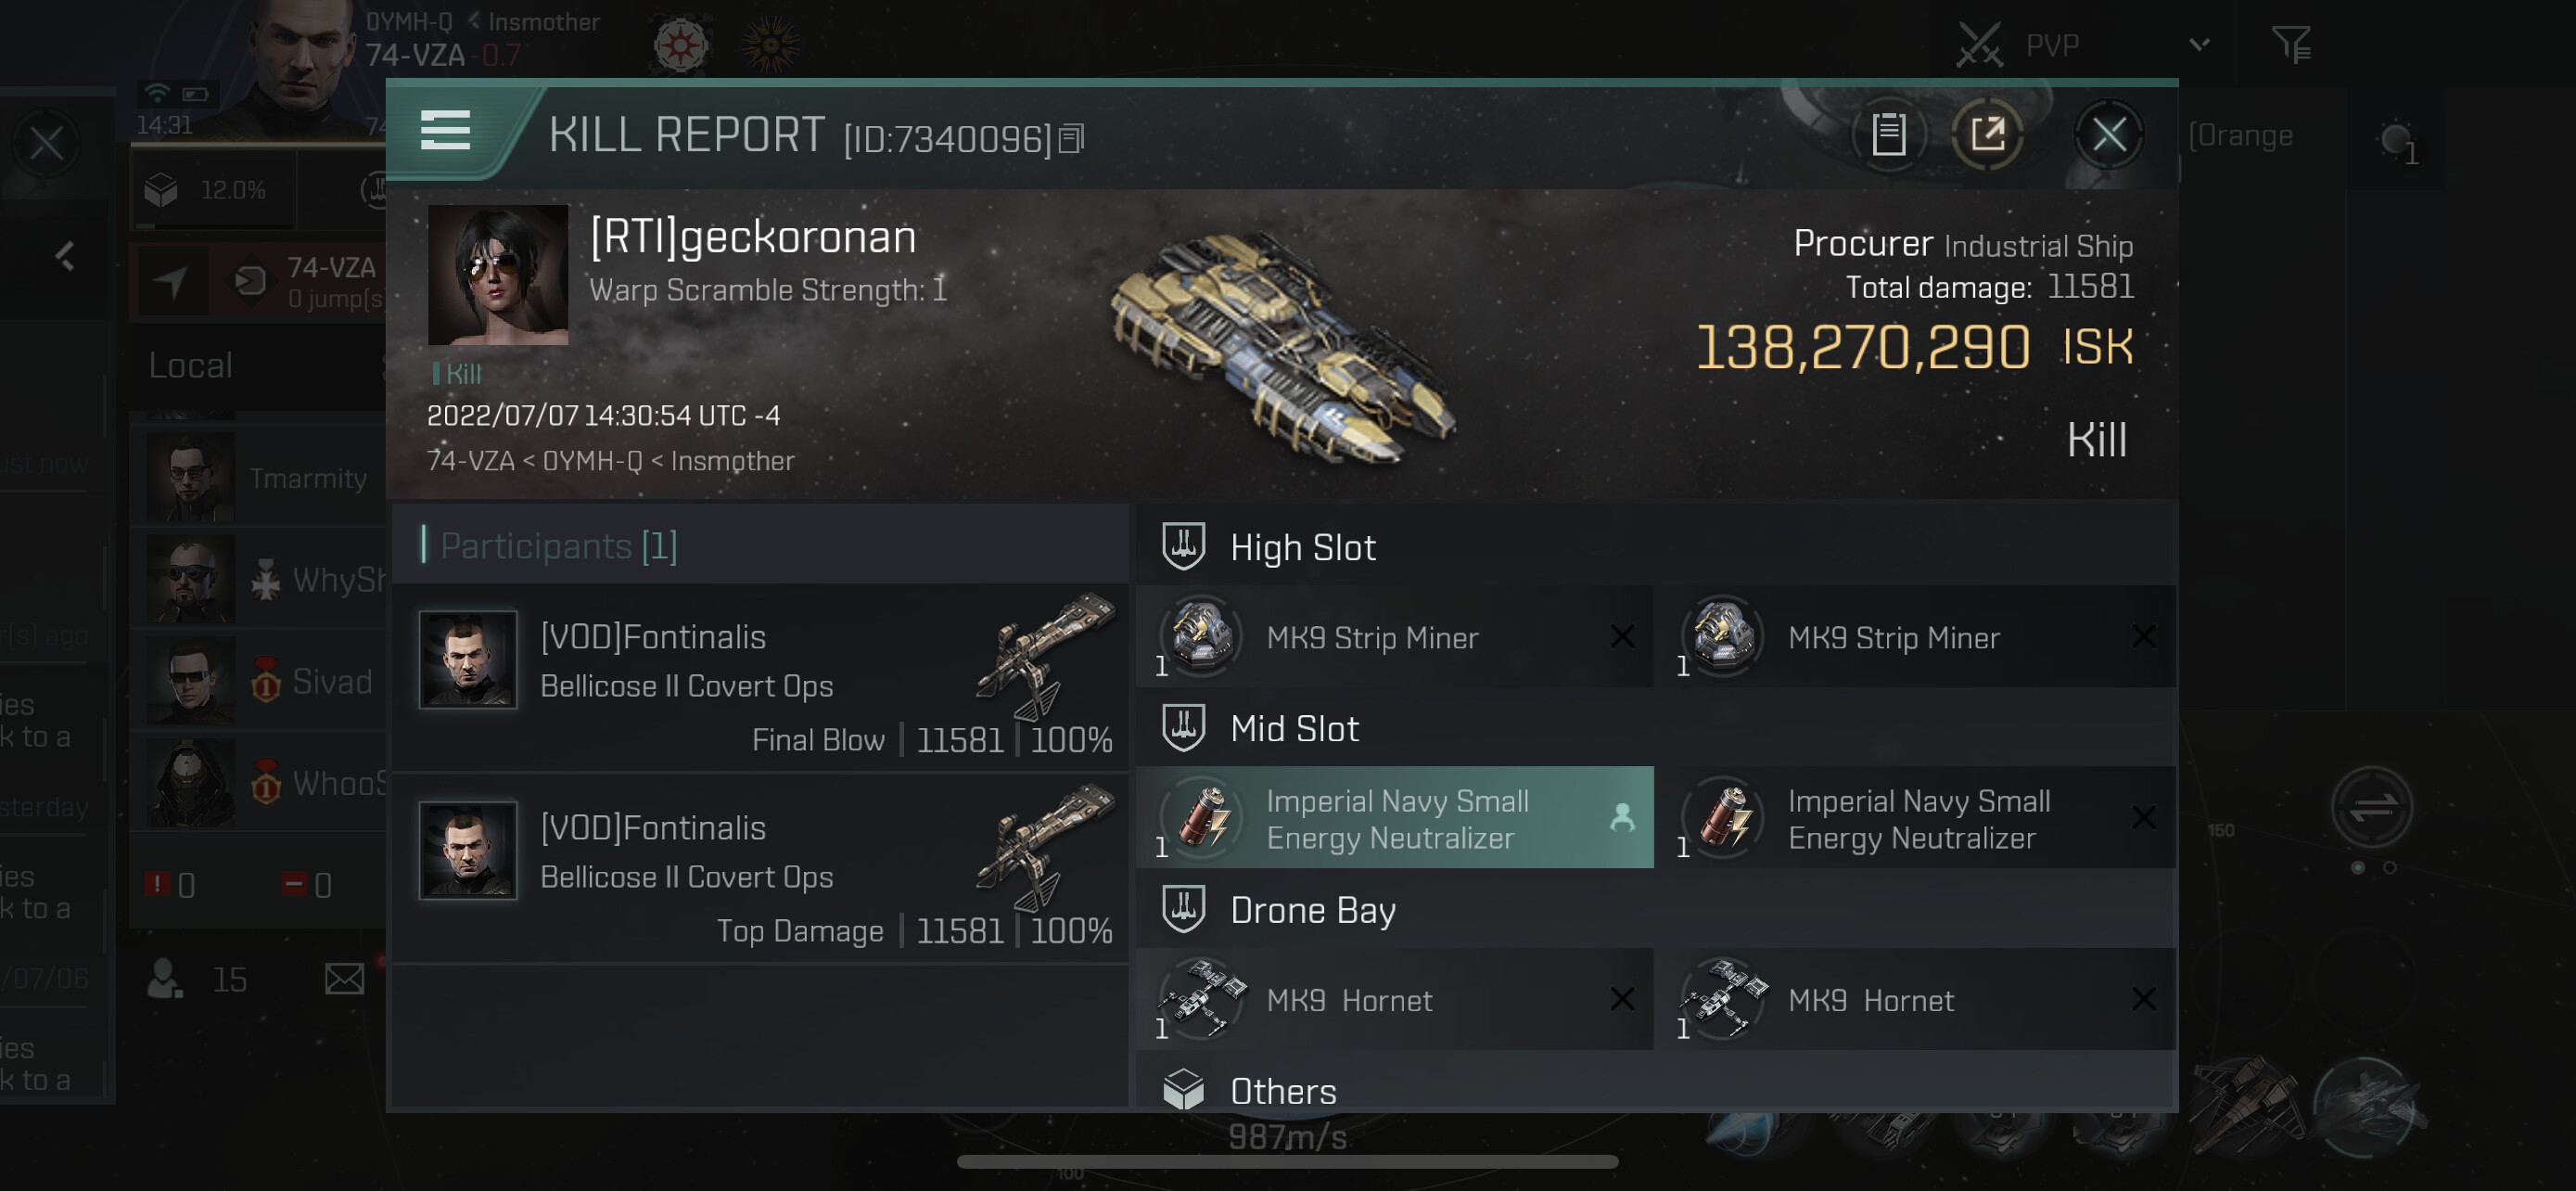Open the kill report clipboard notes icon
Viewport: 2576px width, 1191px height.
pyautogui.click(x=1888, y=134)
